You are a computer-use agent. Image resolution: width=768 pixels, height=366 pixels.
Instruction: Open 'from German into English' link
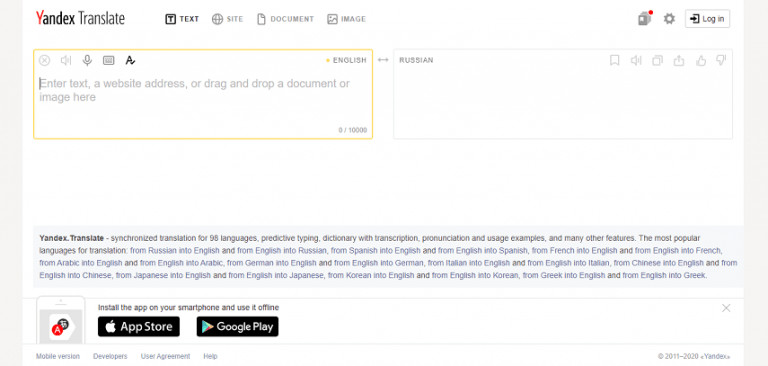[x=272, y=263]
